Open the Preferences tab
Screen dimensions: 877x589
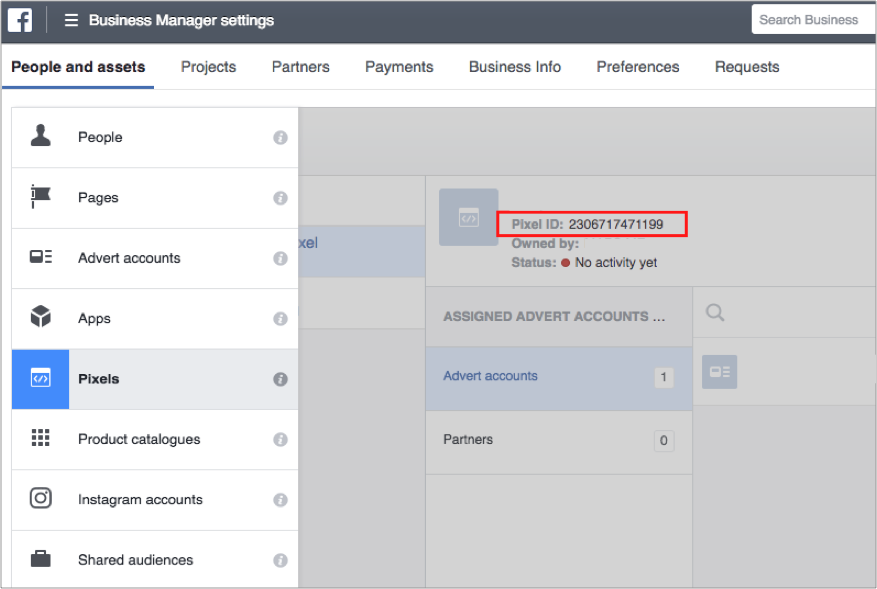click(x=638, y=67)
